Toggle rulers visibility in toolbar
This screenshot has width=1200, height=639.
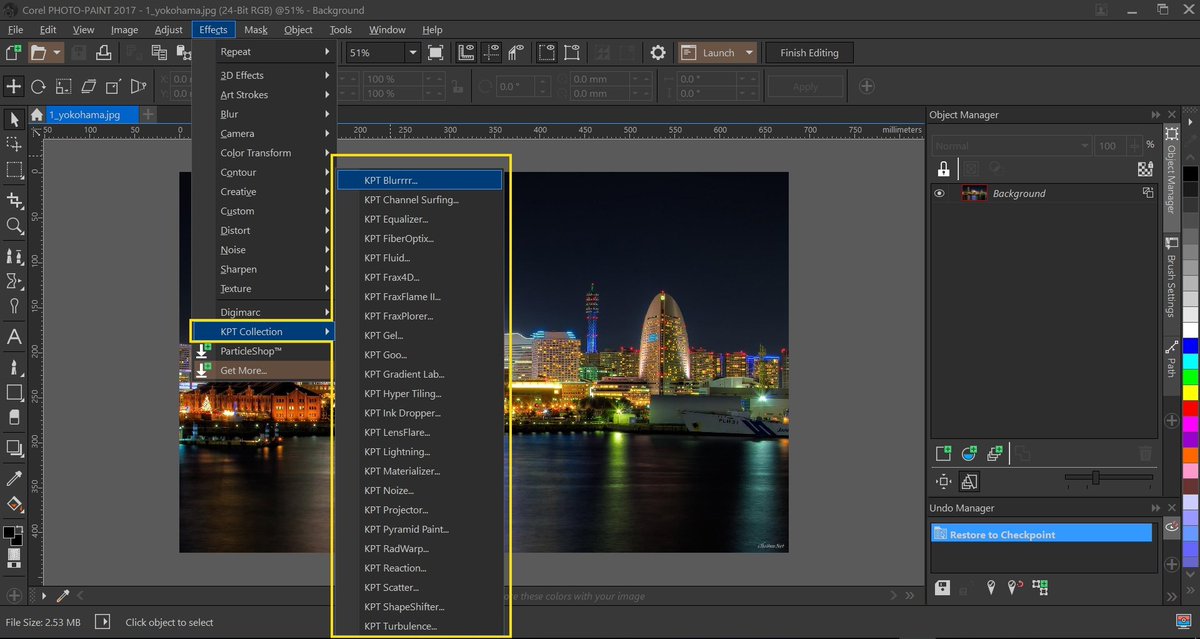pyautogui.click(x=466, y=53)
